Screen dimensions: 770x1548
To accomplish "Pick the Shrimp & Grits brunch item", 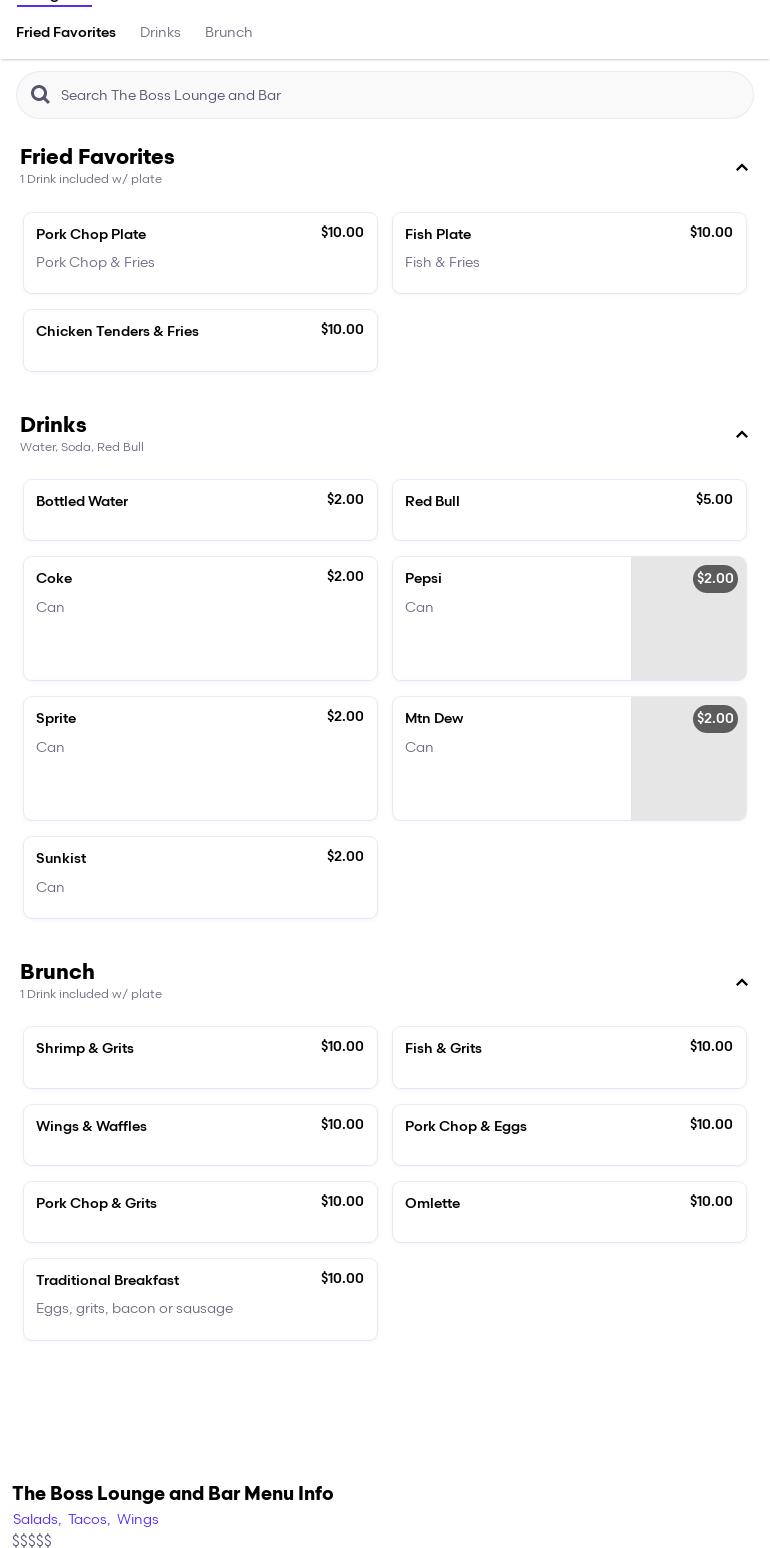I will tap(200, 1057).
